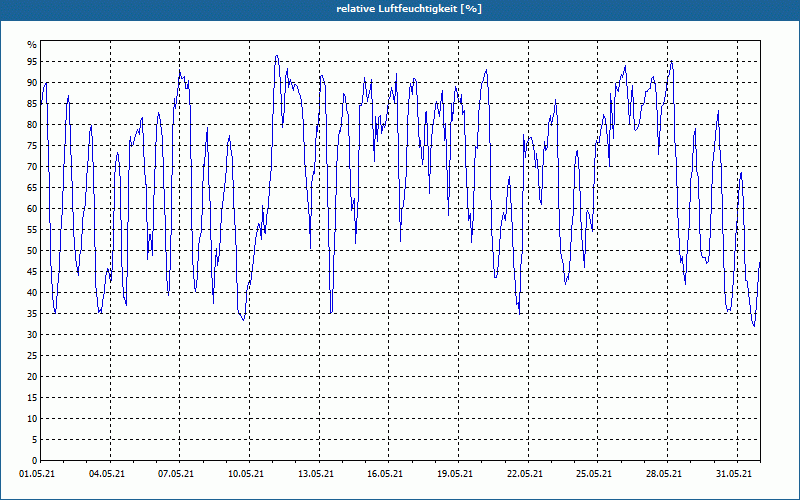Click the date label 22.05.21

tap(525, 474)
